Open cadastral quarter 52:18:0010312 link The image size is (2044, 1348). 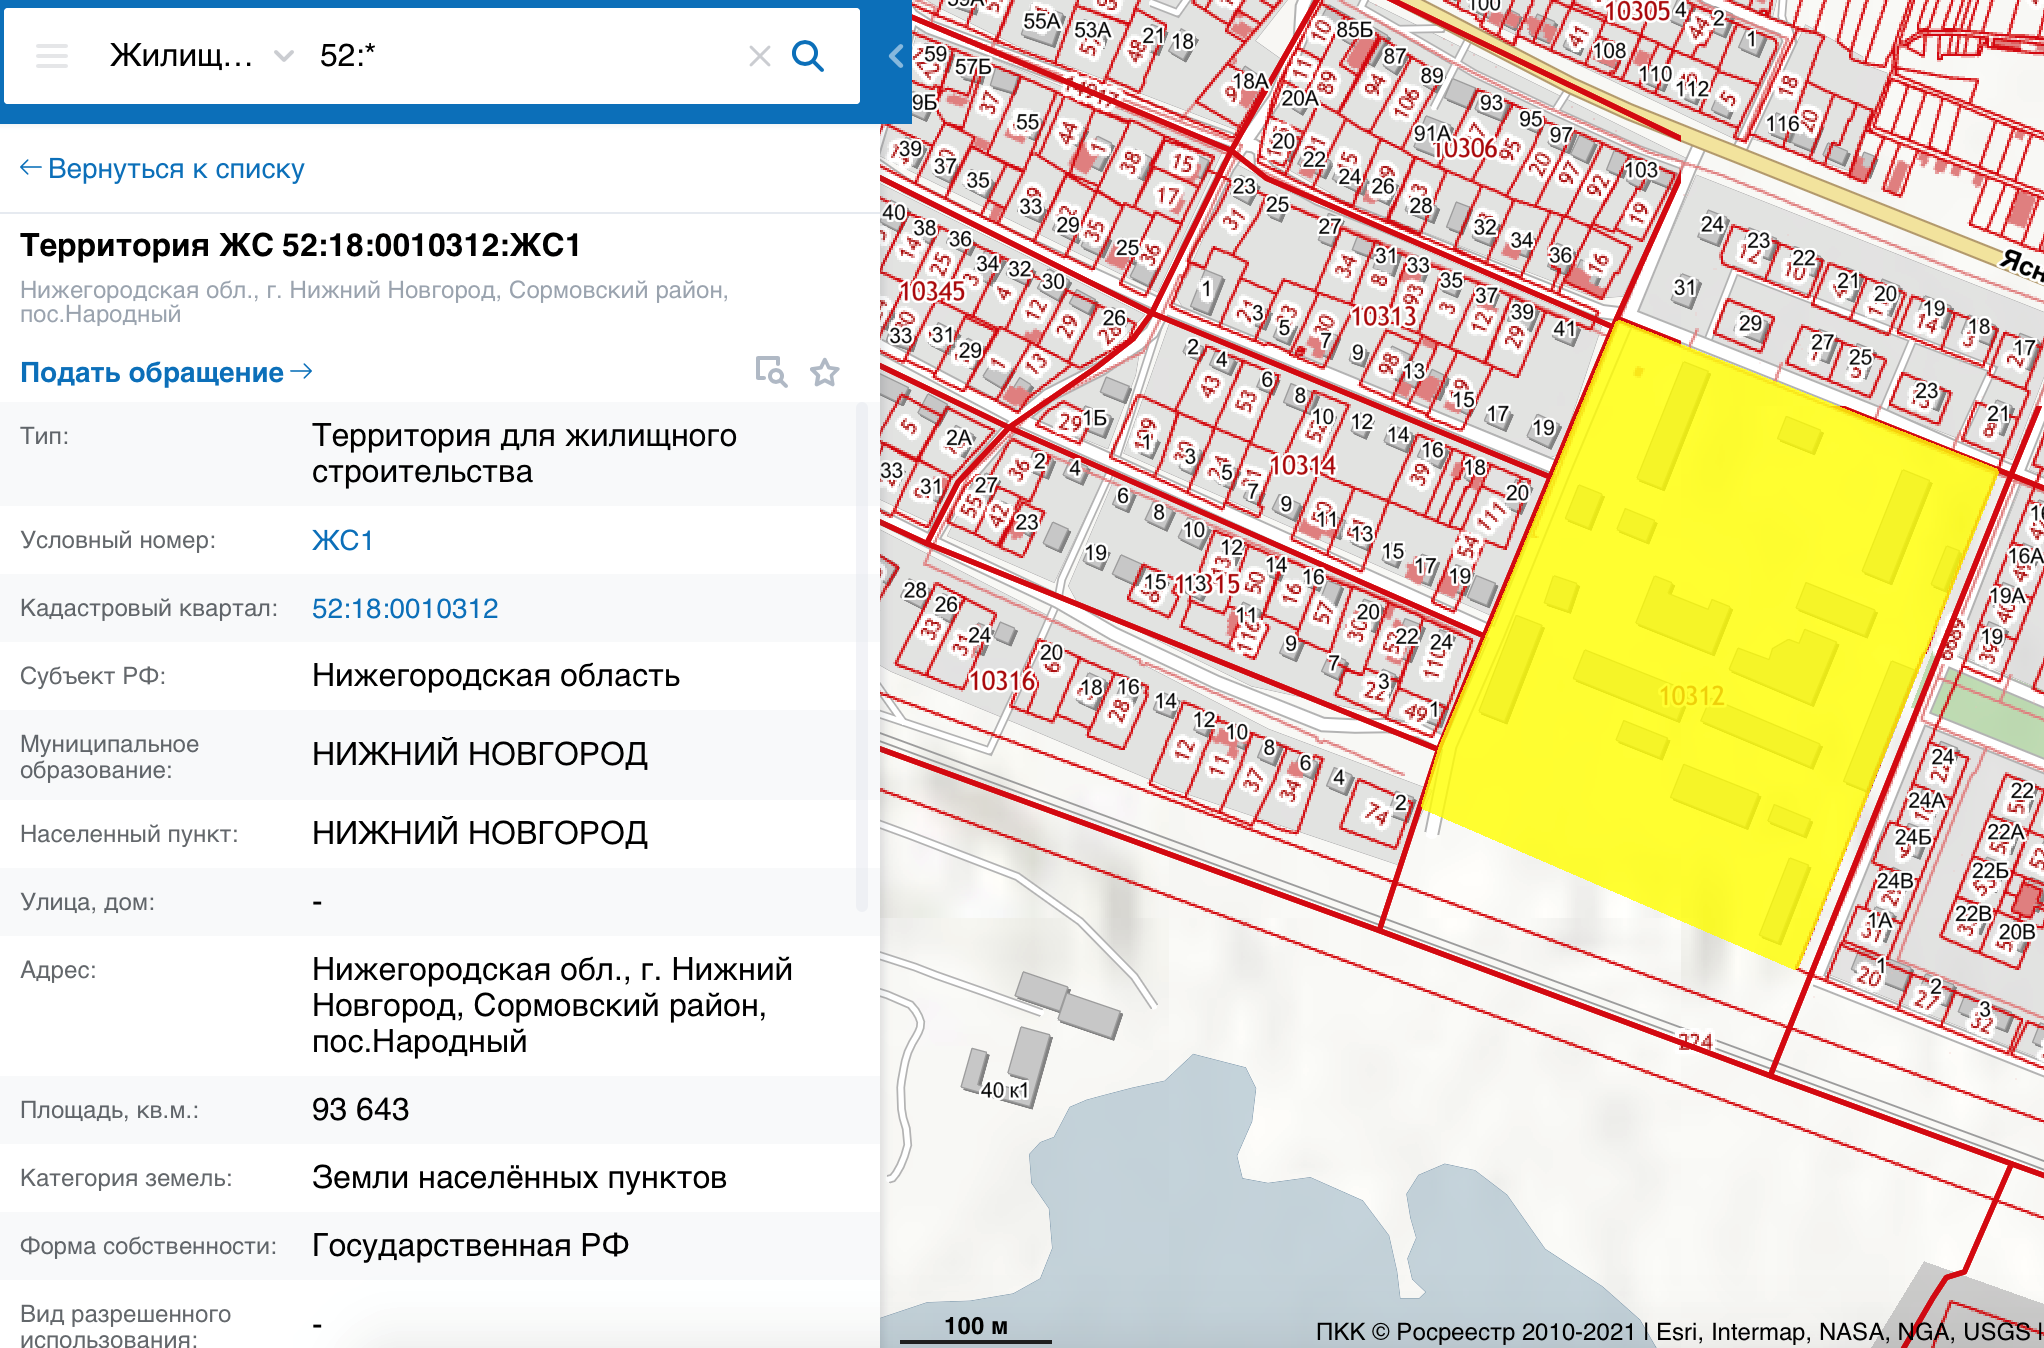pyautogui.click(x=404, y=608)
